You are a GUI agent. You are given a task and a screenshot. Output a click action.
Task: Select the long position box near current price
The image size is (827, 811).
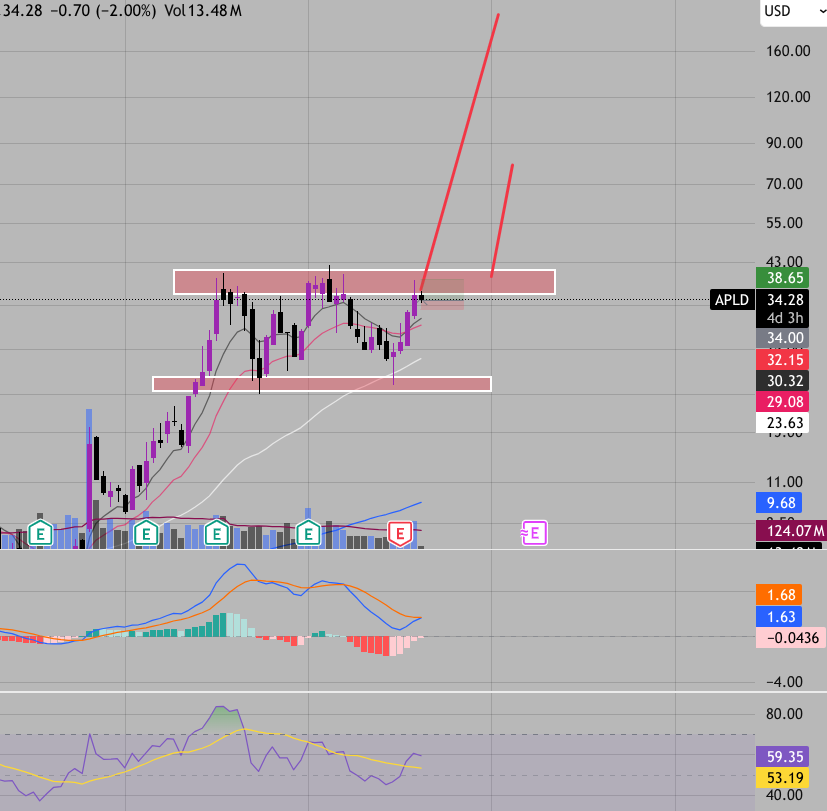pos(443,294)
